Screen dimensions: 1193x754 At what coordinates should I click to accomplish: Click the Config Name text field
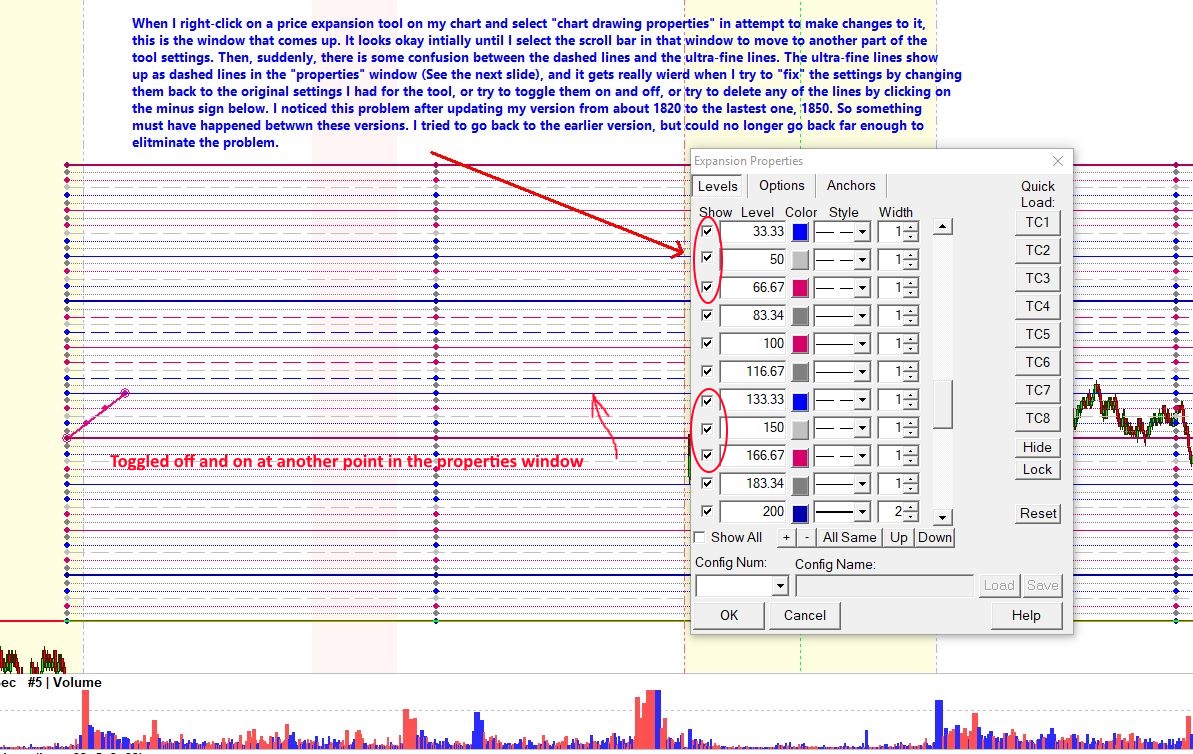point(884,586)
